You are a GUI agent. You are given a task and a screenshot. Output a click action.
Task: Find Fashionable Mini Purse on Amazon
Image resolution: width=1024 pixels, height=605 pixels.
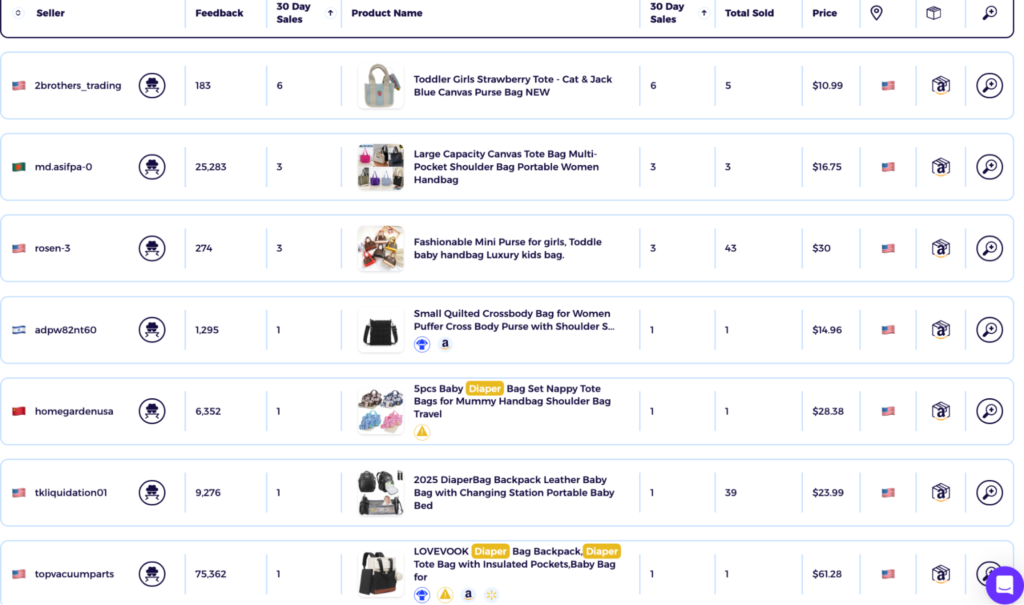(x=940, y=248)
